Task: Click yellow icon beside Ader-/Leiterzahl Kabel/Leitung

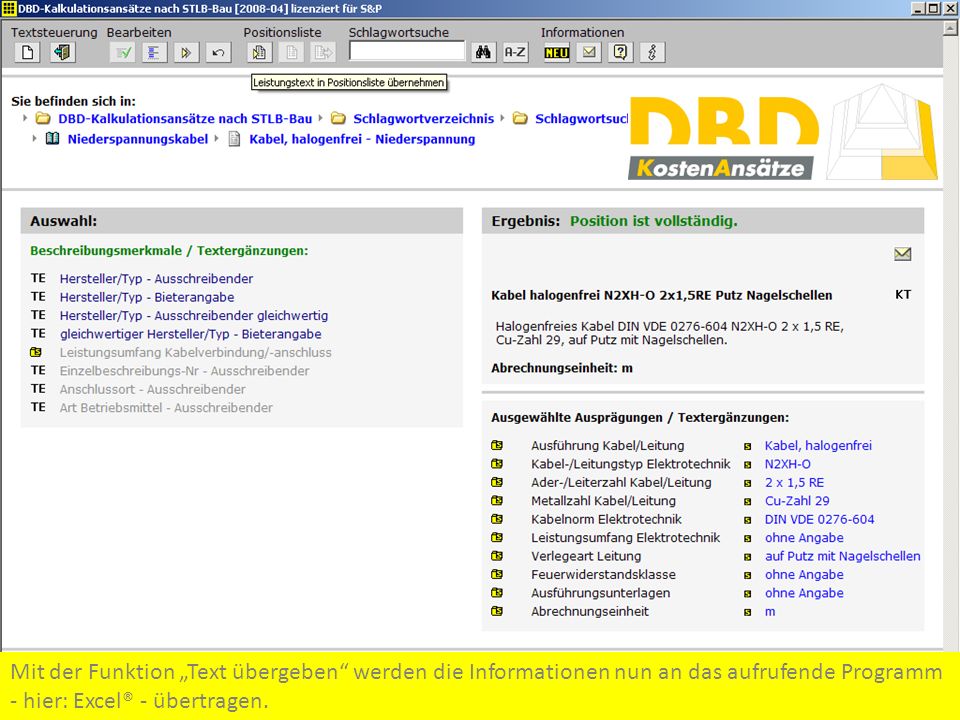Action: click(x=497, y=482)
